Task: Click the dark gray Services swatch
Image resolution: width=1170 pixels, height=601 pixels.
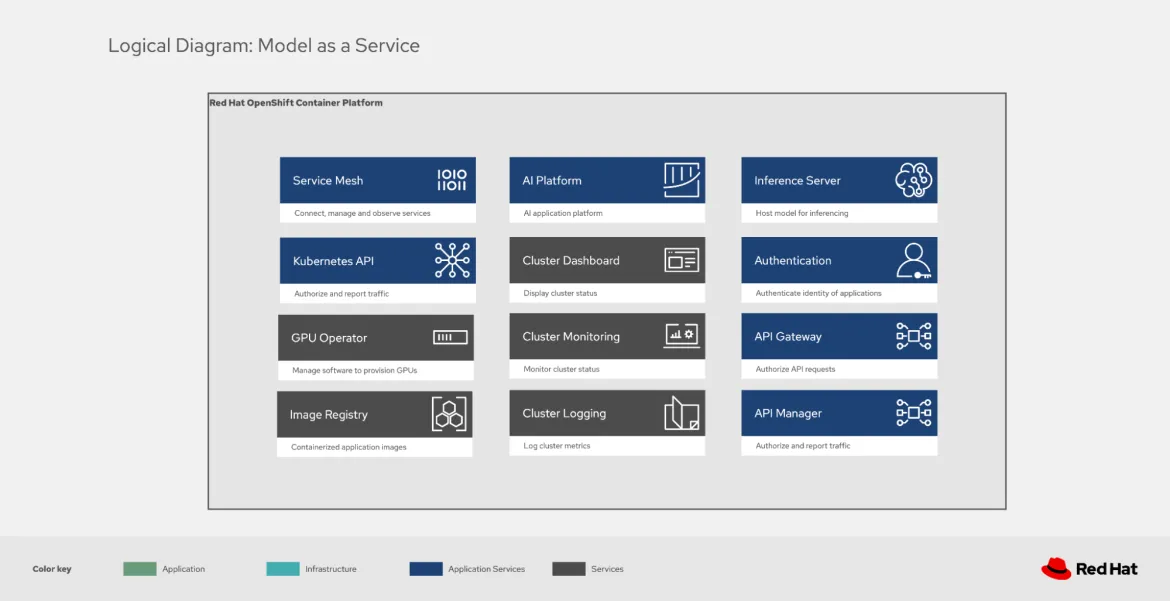Action: 569,569
